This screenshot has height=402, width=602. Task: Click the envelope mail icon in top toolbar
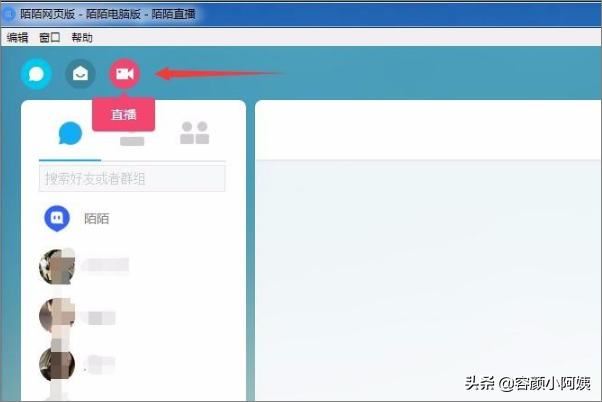(80, 74)
